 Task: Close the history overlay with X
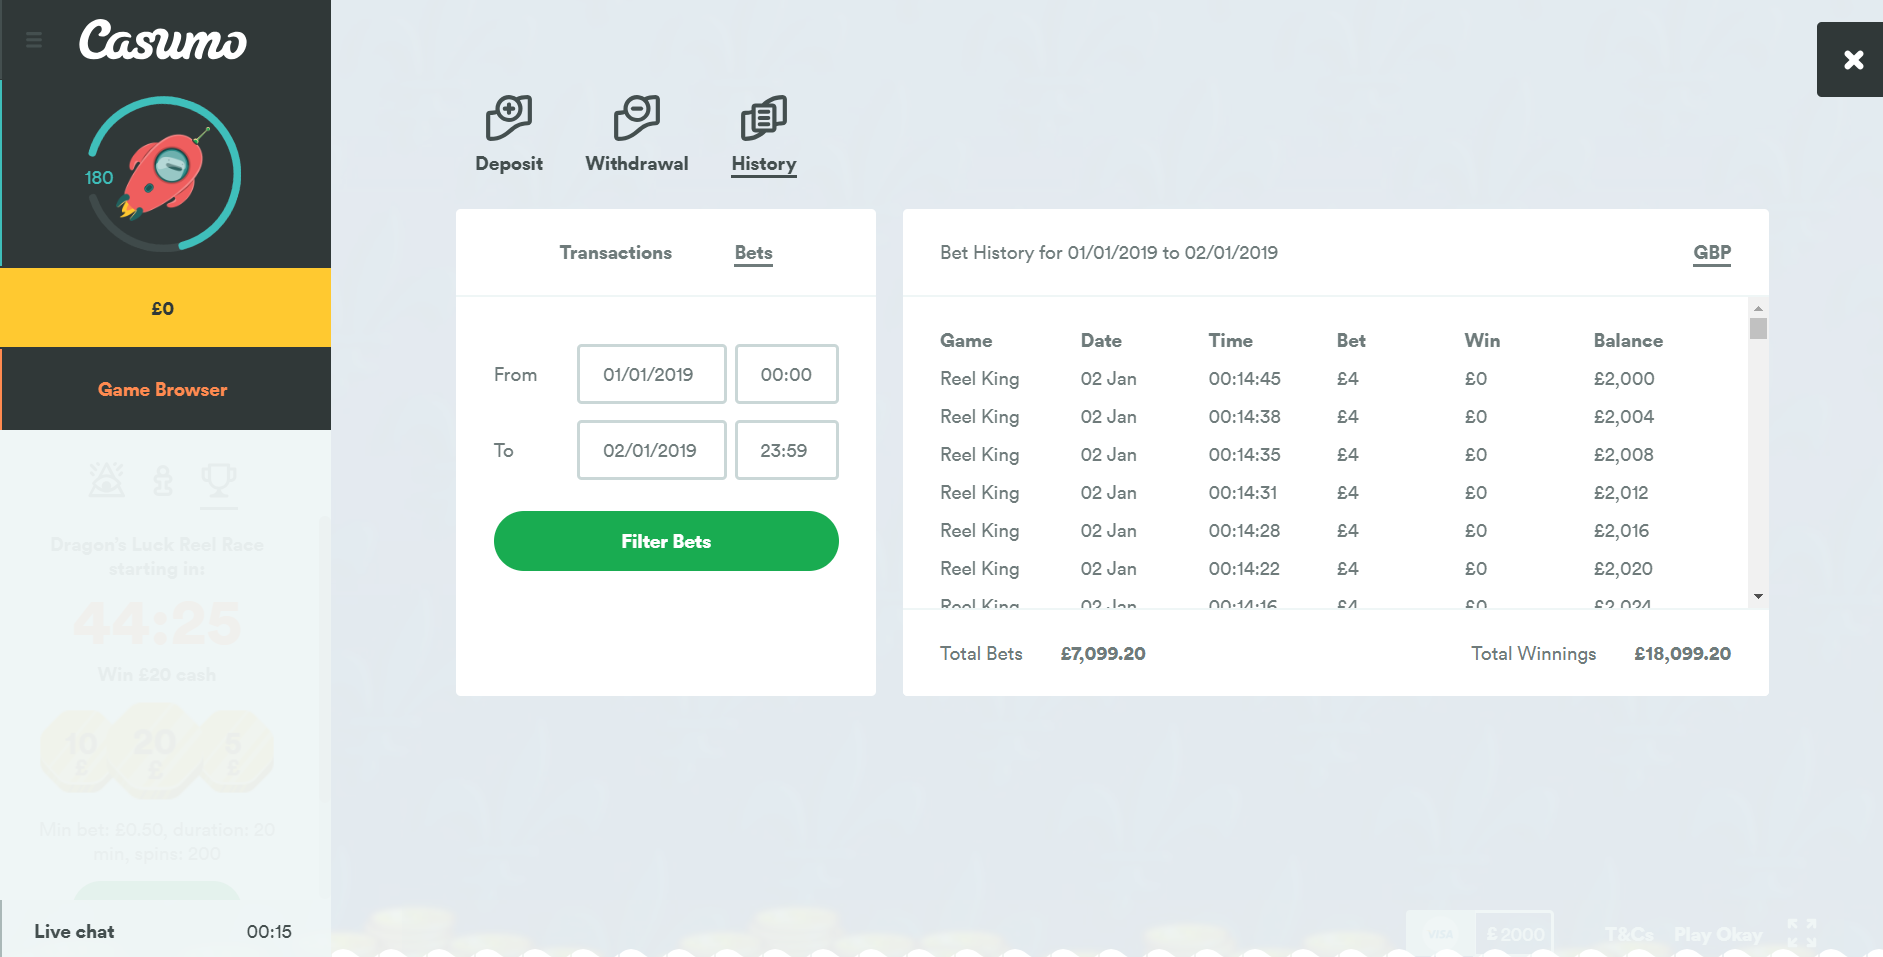coord(1853,60)
